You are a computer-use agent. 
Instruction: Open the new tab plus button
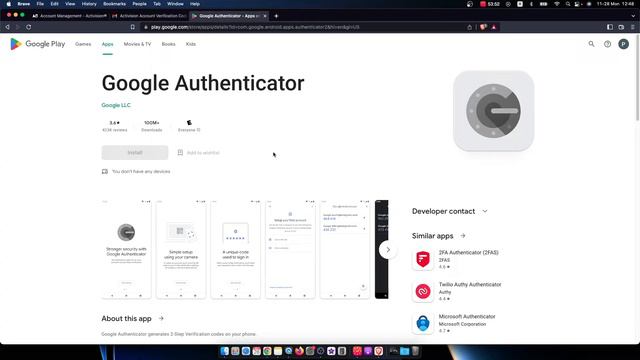coord(276,16)
